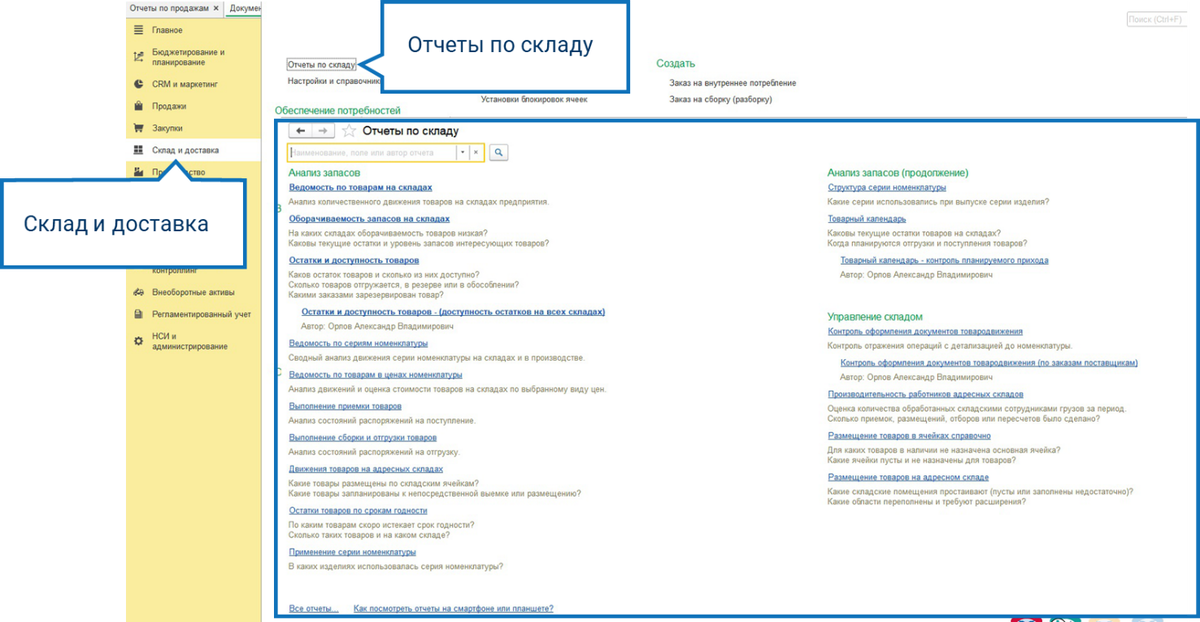Open report Оборачиваемость запасов на складах
The image size is (1200, 622).
coord(369,218)
